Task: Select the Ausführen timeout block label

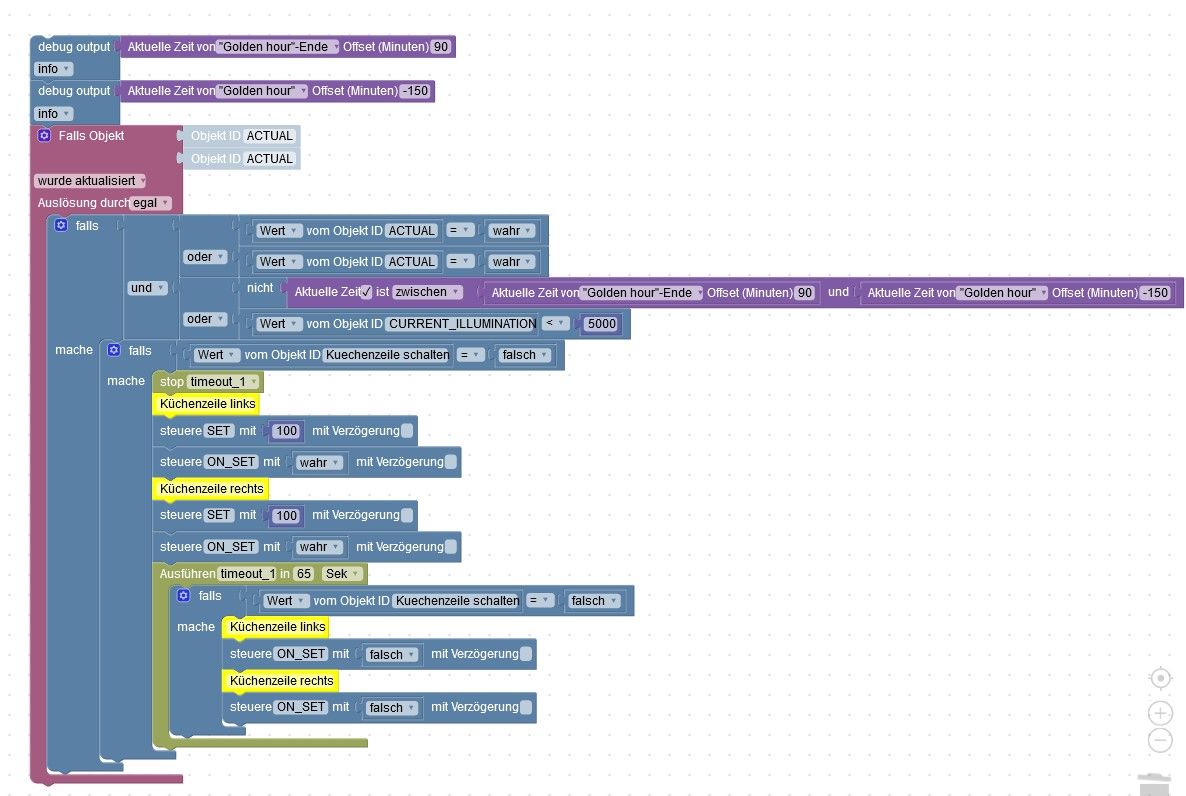Action: coord(188,574)
